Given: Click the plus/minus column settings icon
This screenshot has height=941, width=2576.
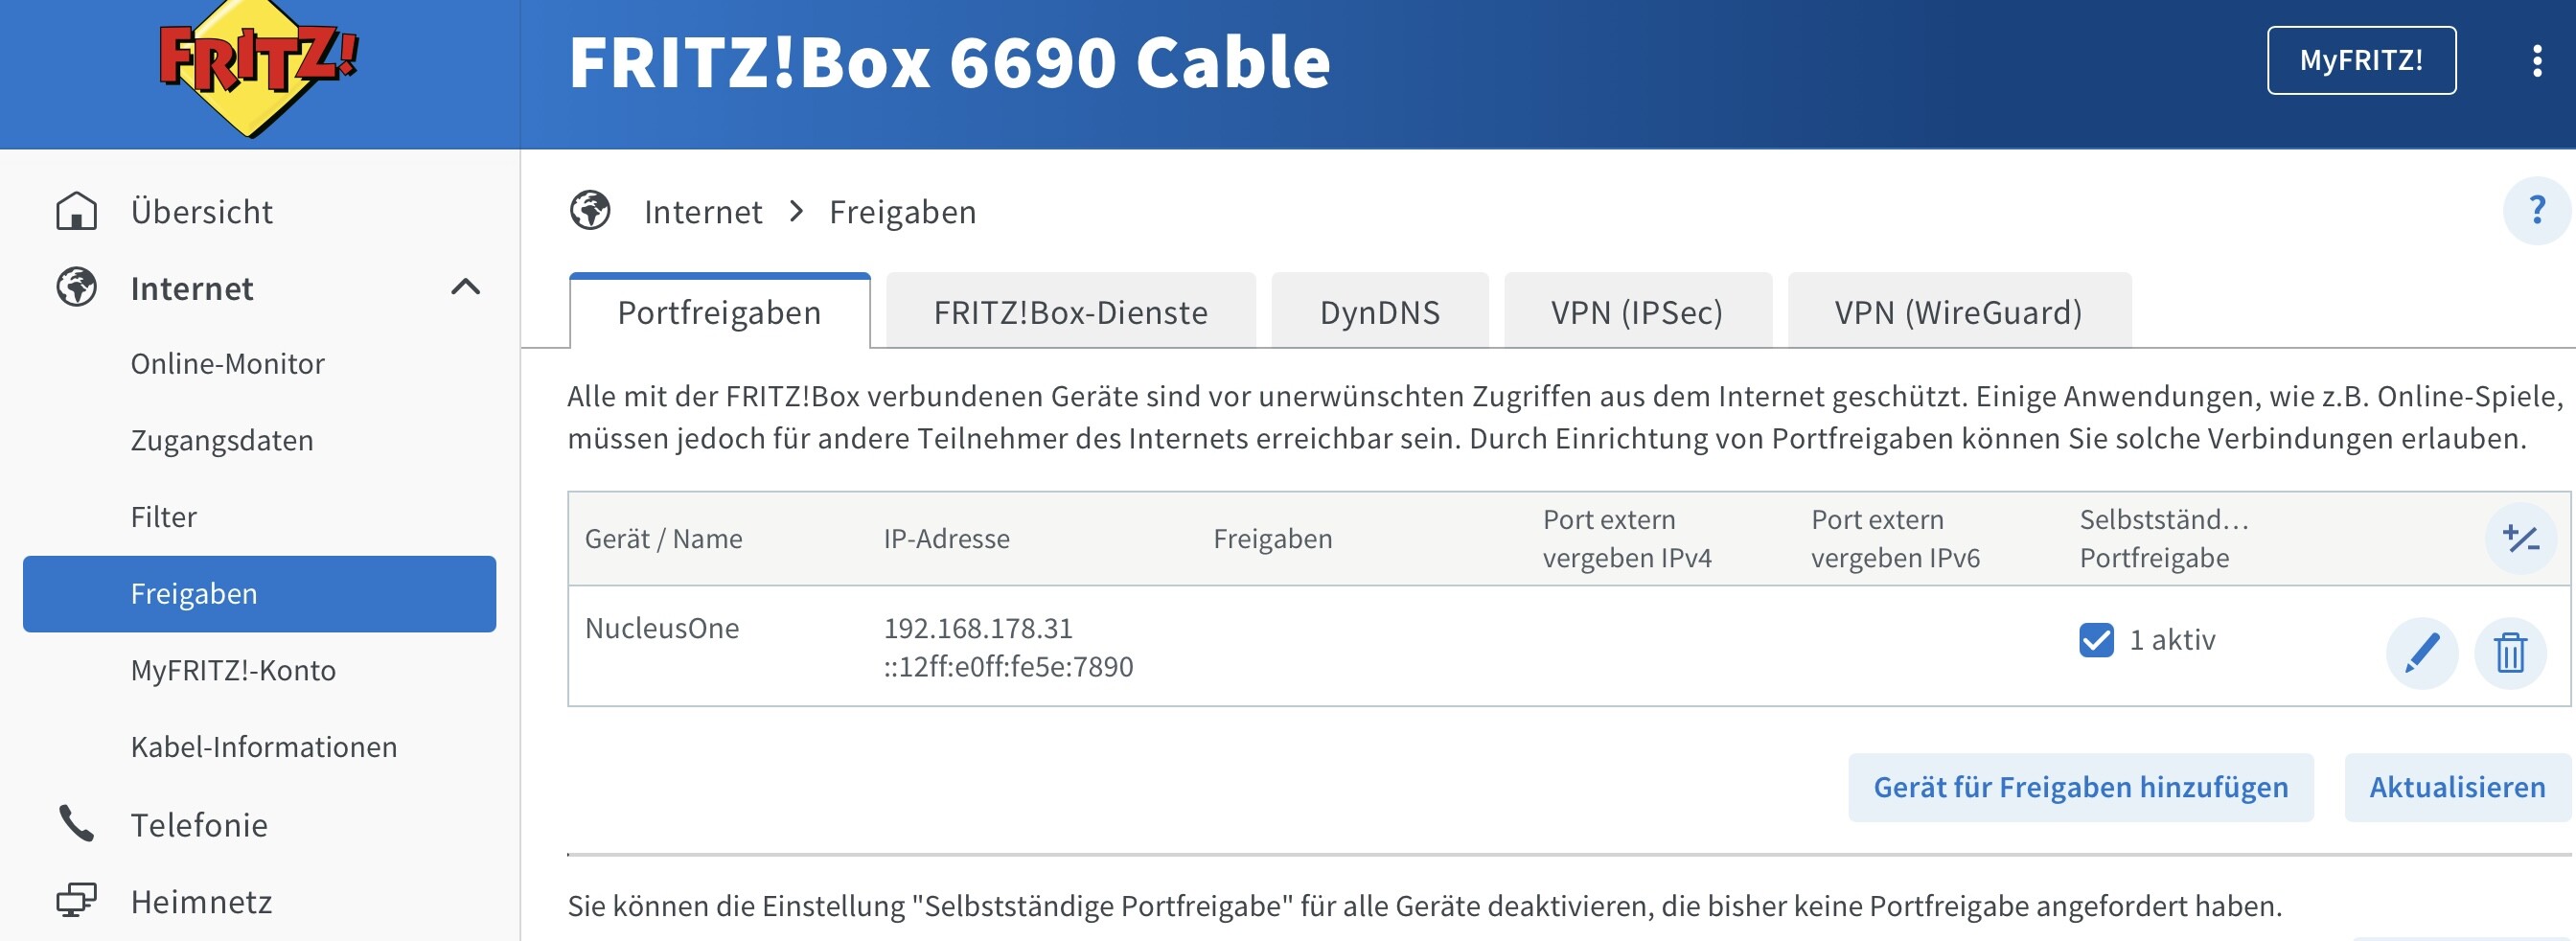Looking at the screenshot, I should [x=2520, y=539].
